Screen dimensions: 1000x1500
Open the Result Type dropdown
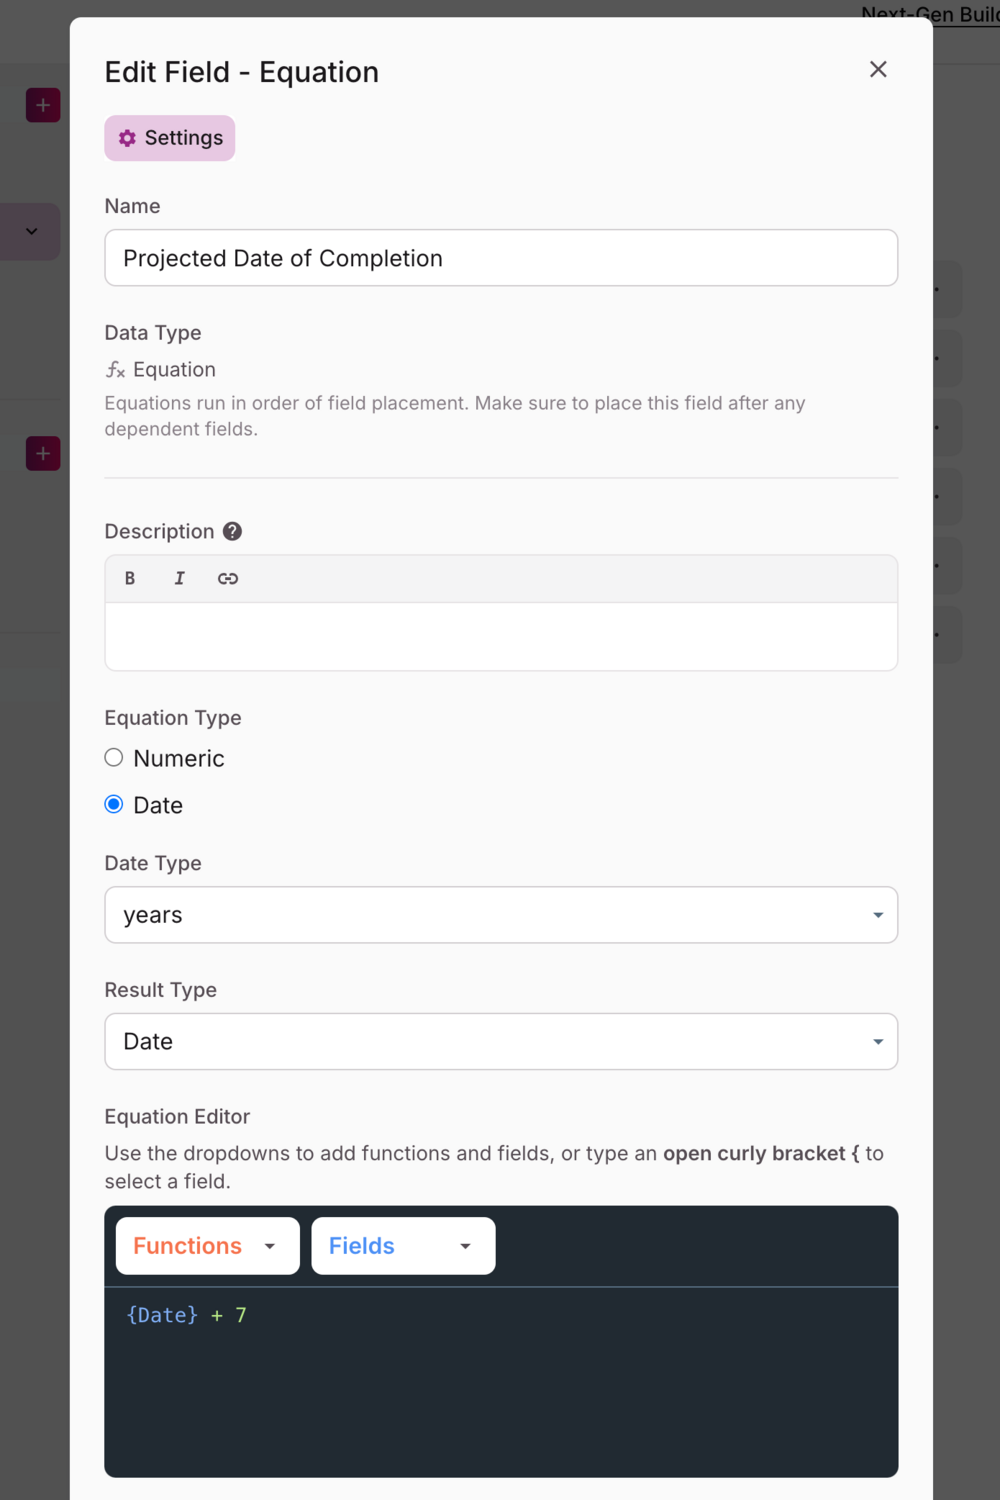(x=501, y=1042)
